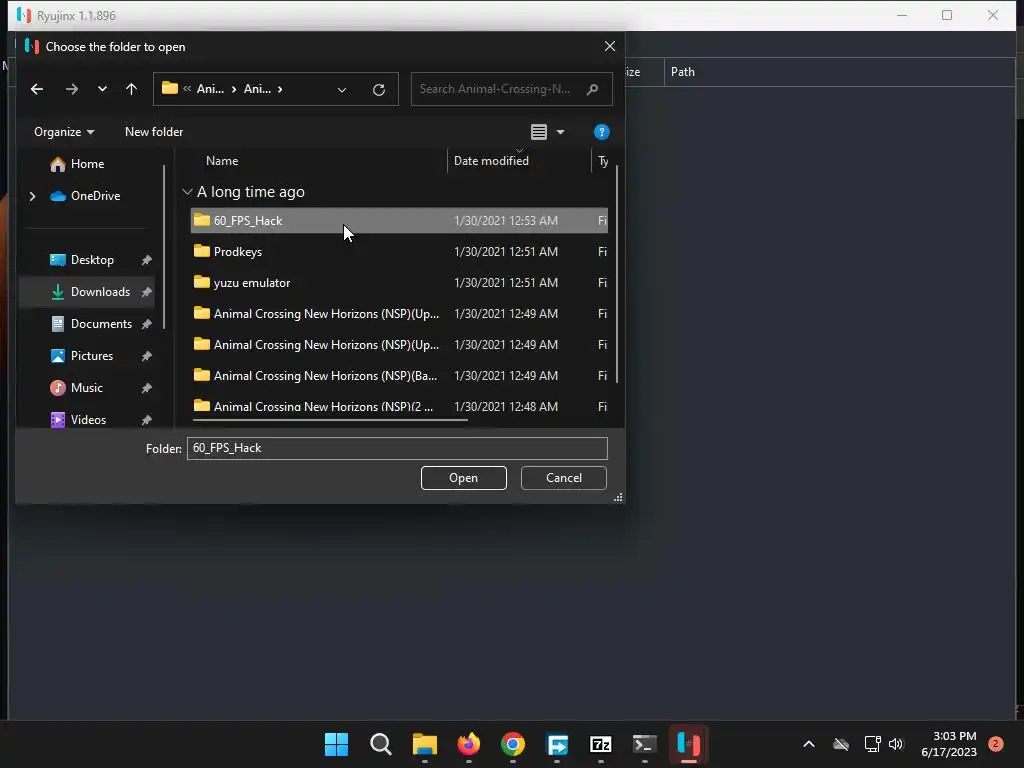Click the Folder name text field
The height and width of the screenshot is (768, 1024).
397,448
